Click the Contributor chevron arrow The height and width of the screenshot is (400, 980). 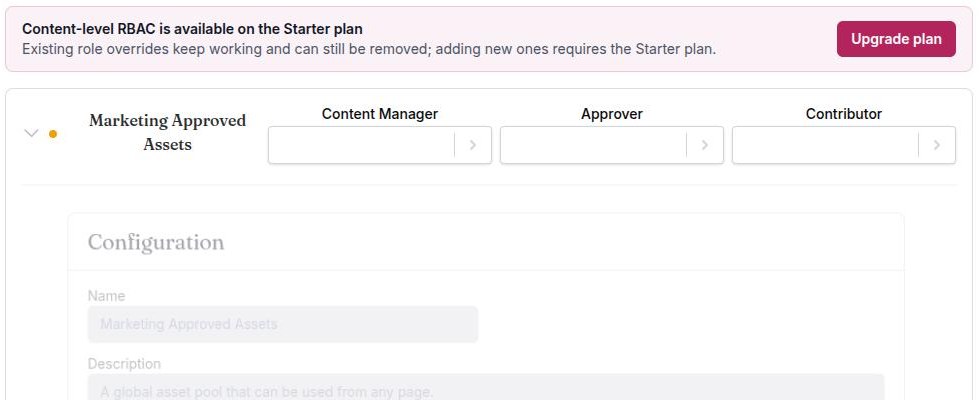937,145
